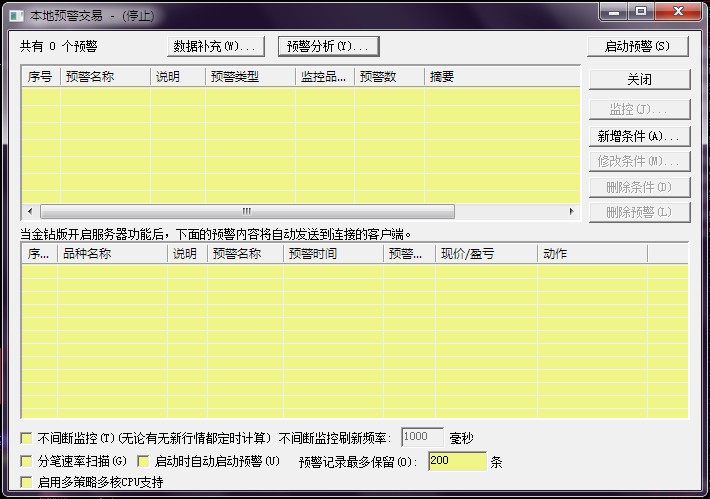Click 预警名称 column header in lower table
This screenshot has height=499, width=710.
[245, 254]
